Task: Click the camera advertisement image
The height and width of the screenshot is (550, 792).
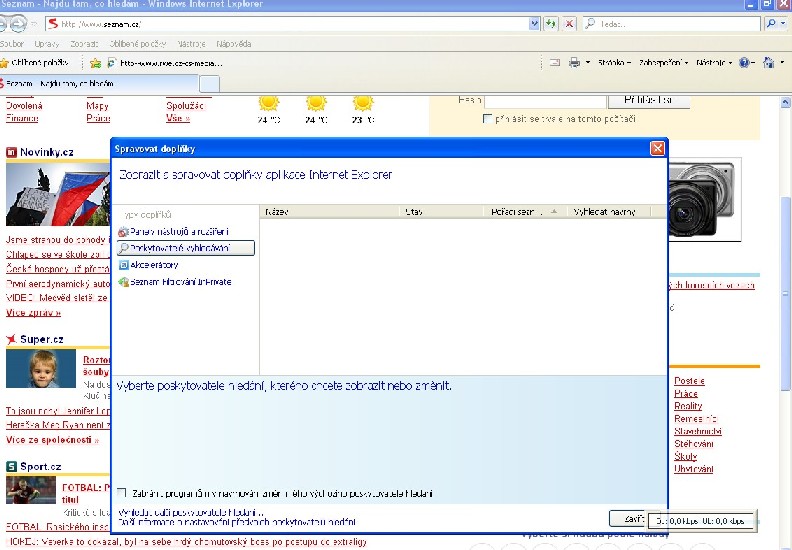Action: [x=704, y=199]
